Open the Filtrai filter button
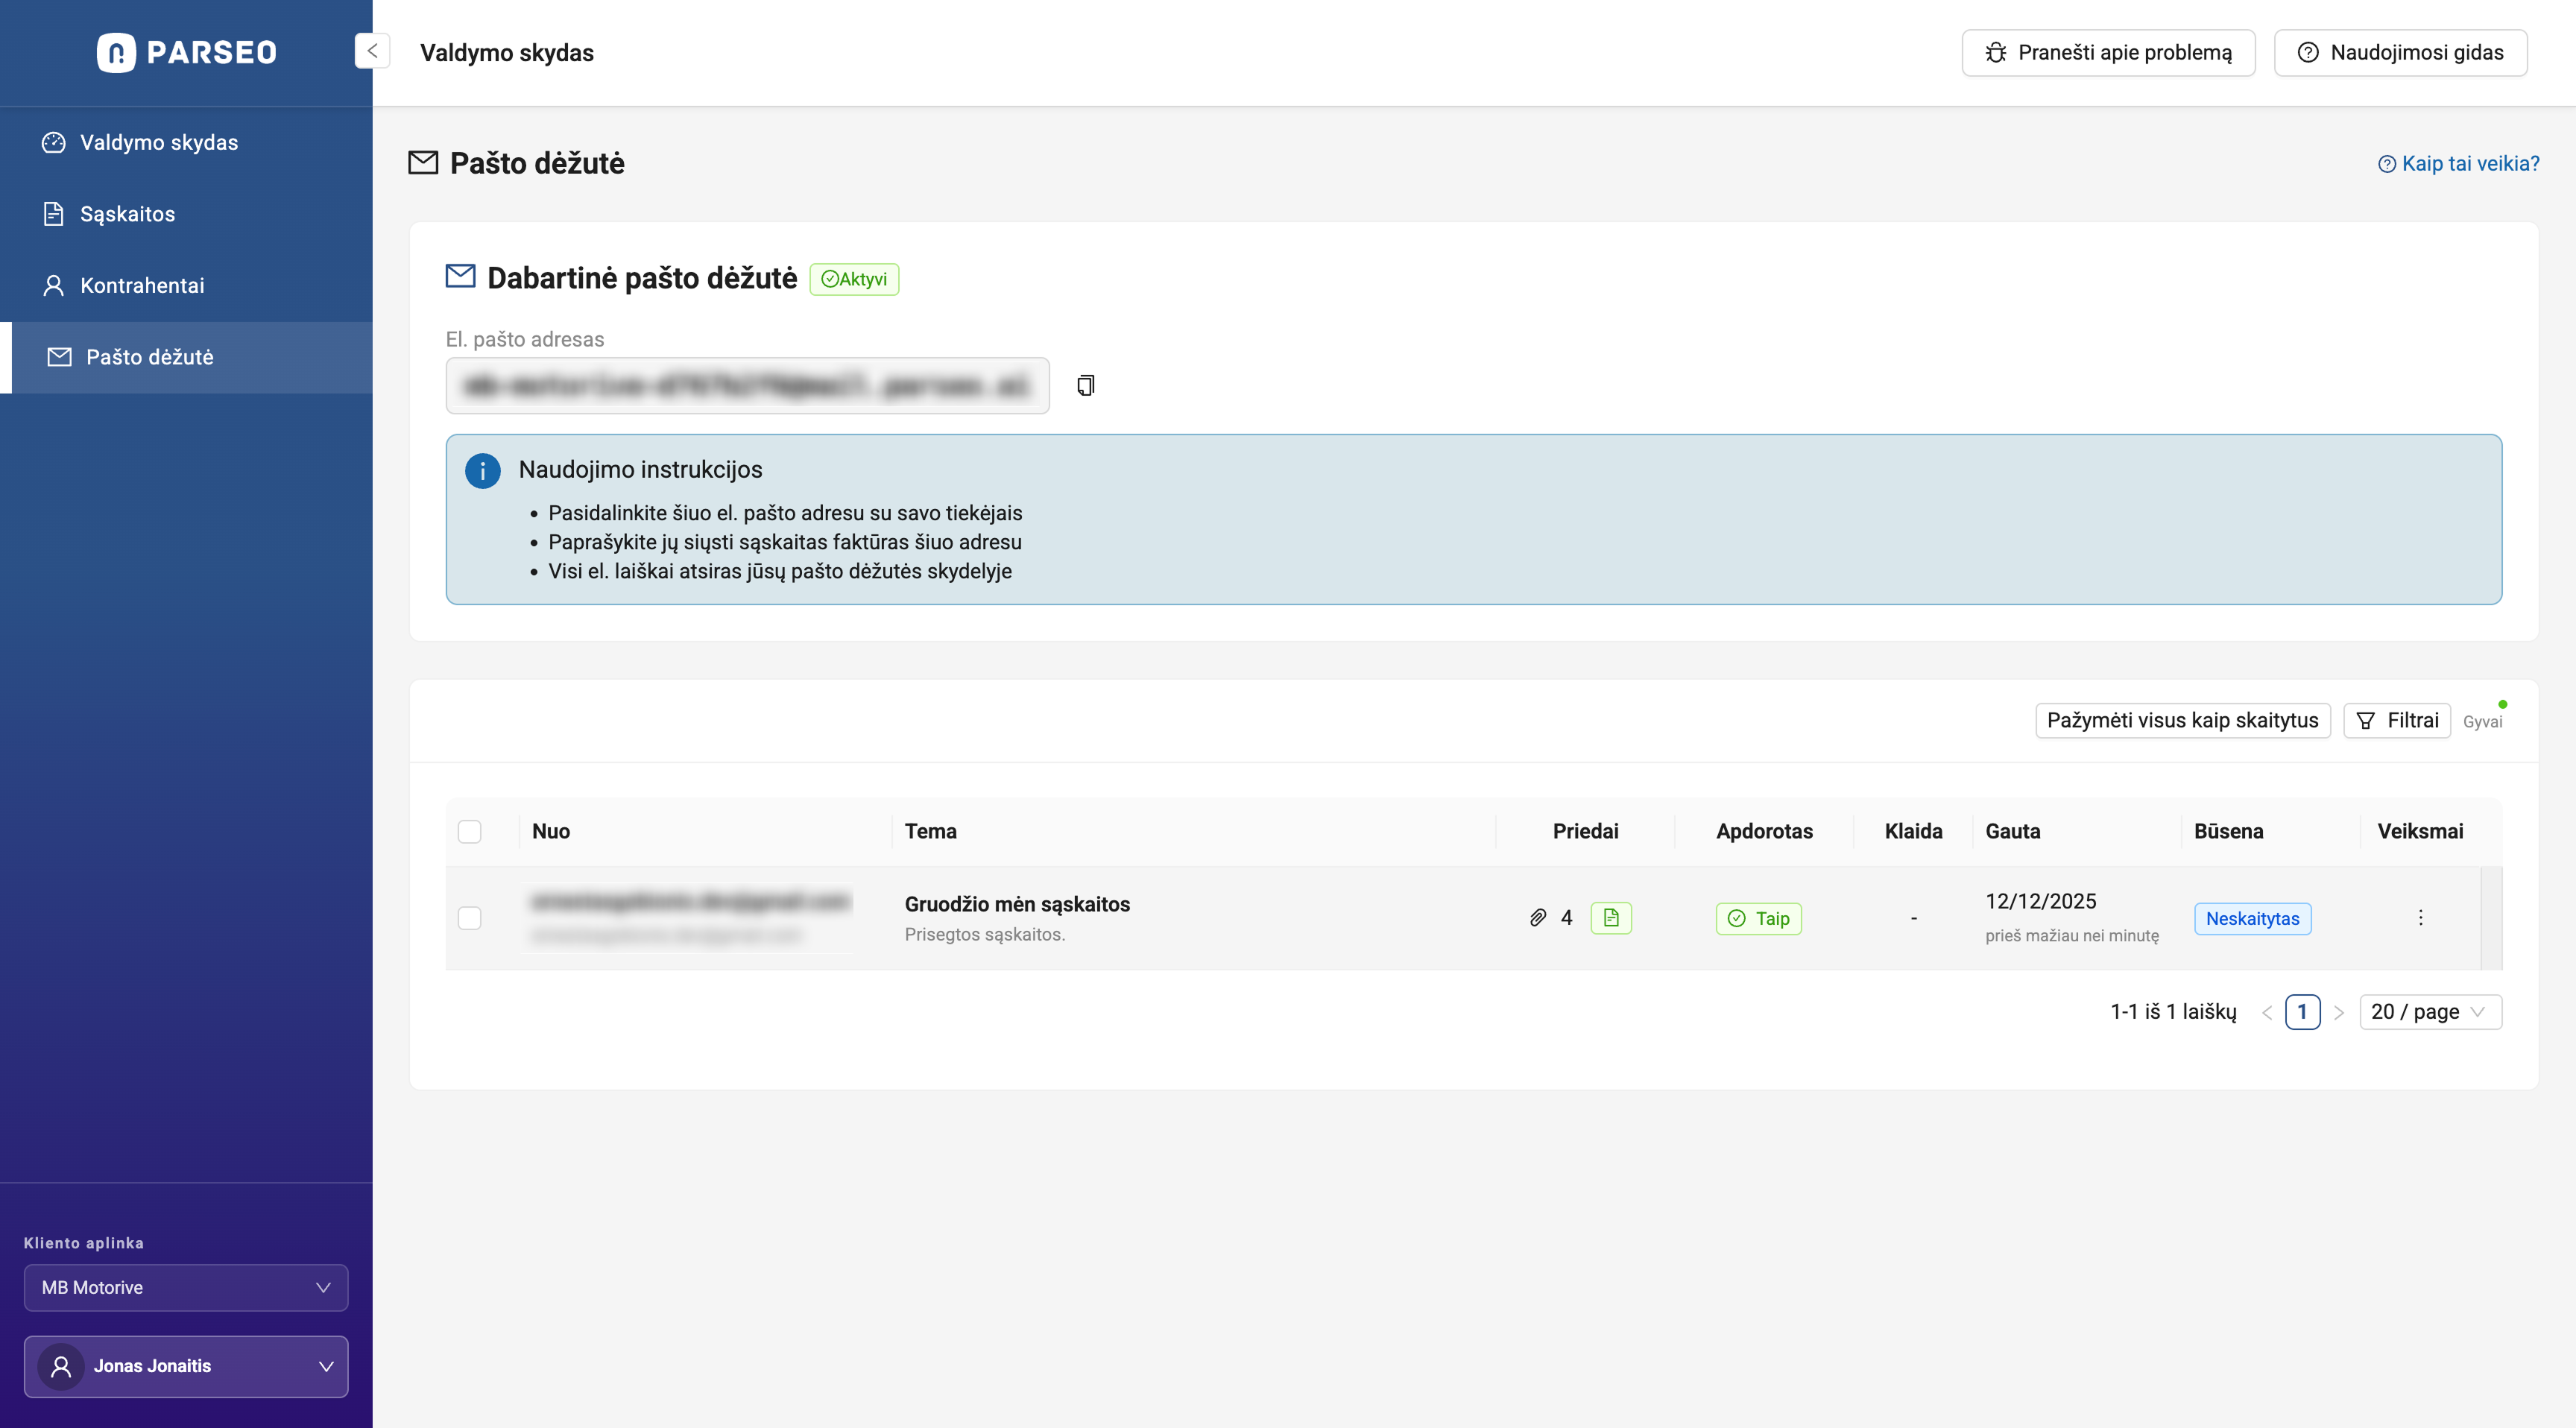The width and height of the screenshot is (2576, 1428). (2397, 721)
